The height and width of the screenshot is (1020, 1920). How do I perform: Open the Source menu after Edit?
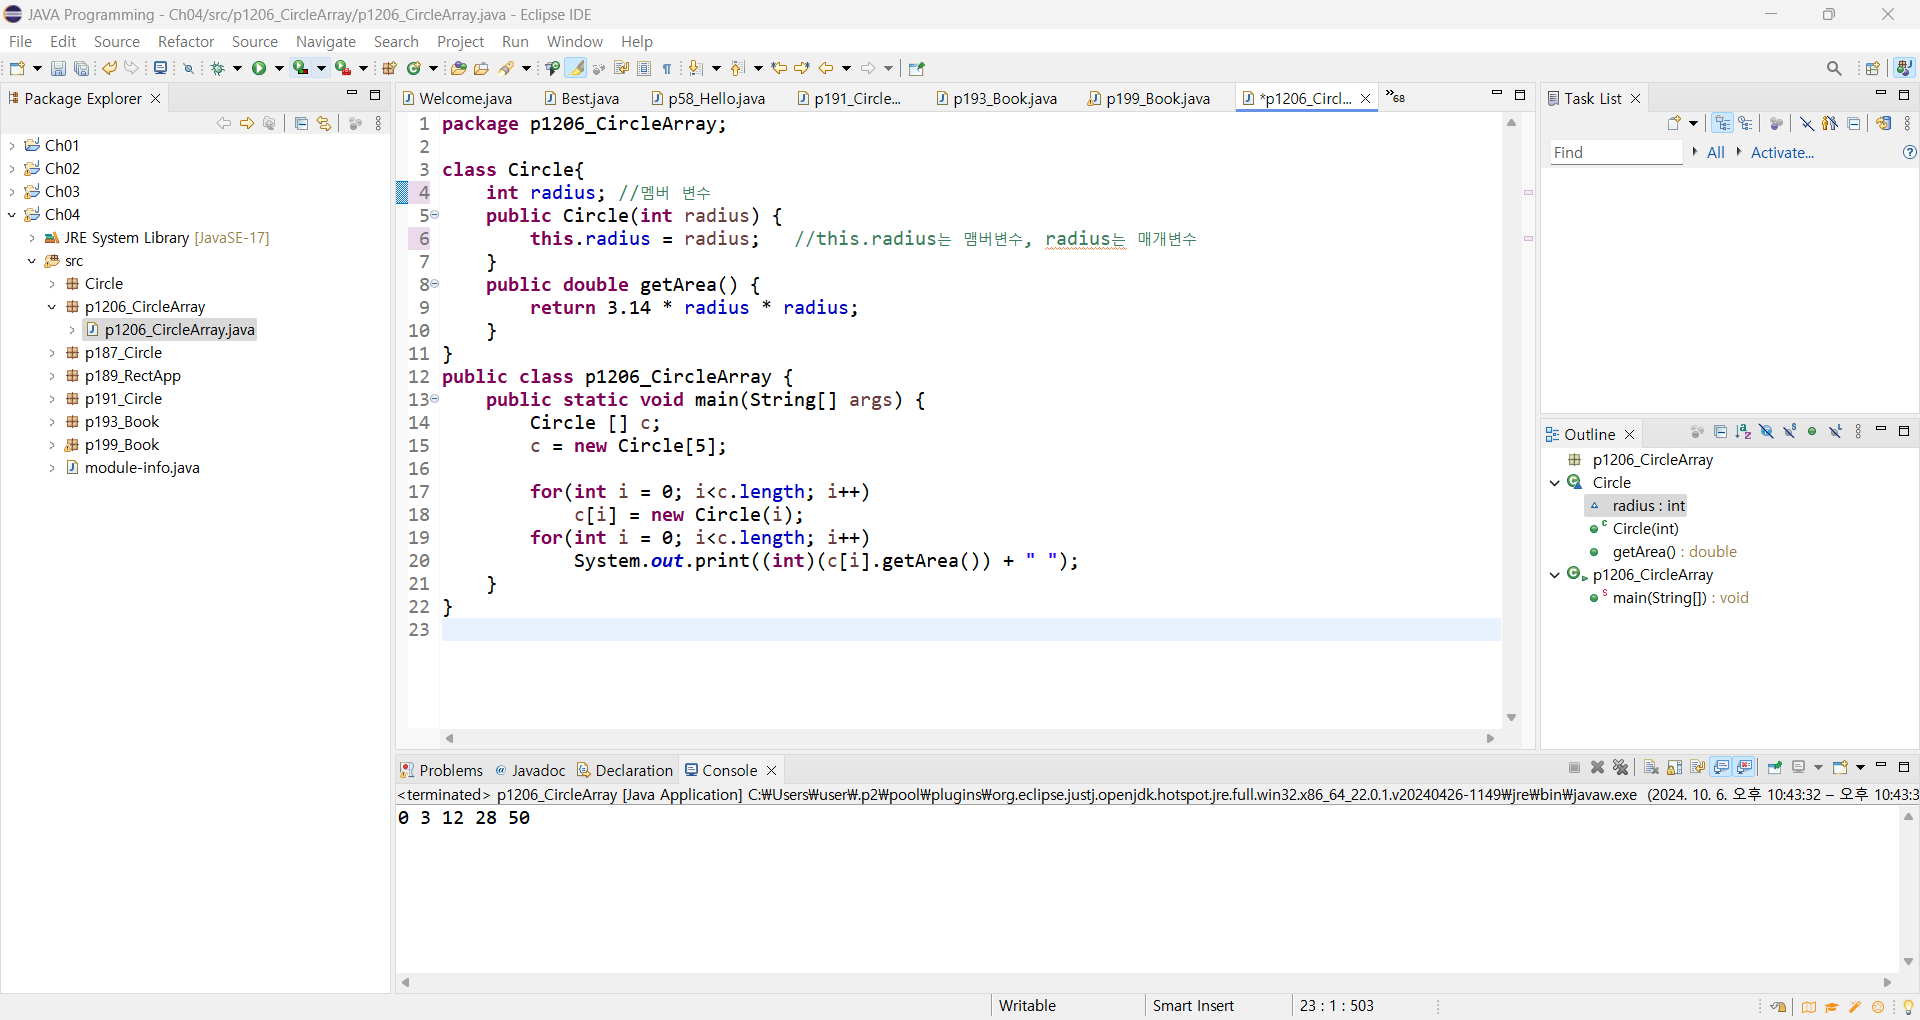[116, 41]
